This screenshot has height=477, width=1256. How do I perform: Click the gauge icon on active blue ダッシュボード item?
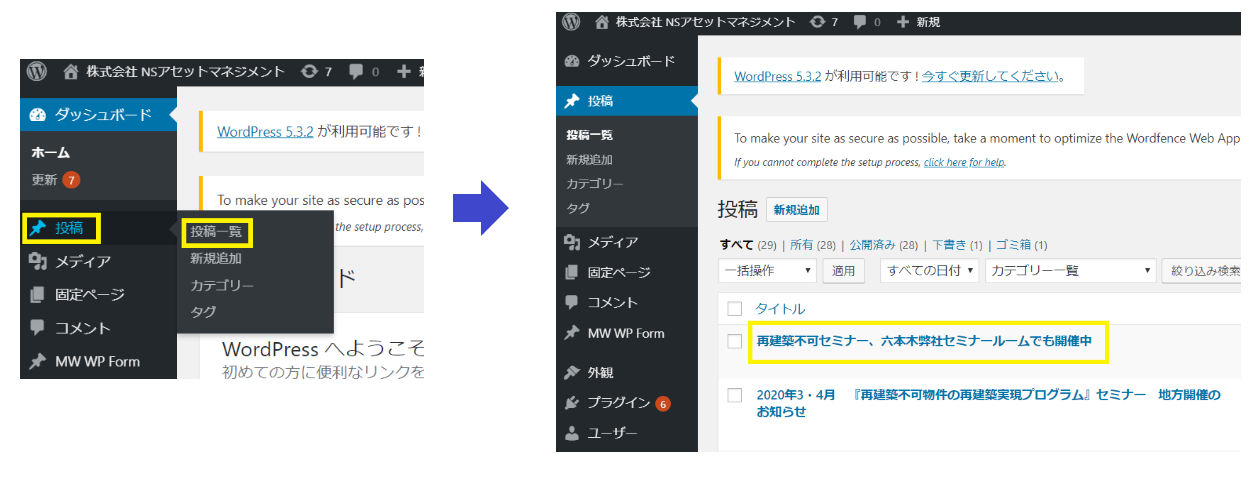pos(38,115)
